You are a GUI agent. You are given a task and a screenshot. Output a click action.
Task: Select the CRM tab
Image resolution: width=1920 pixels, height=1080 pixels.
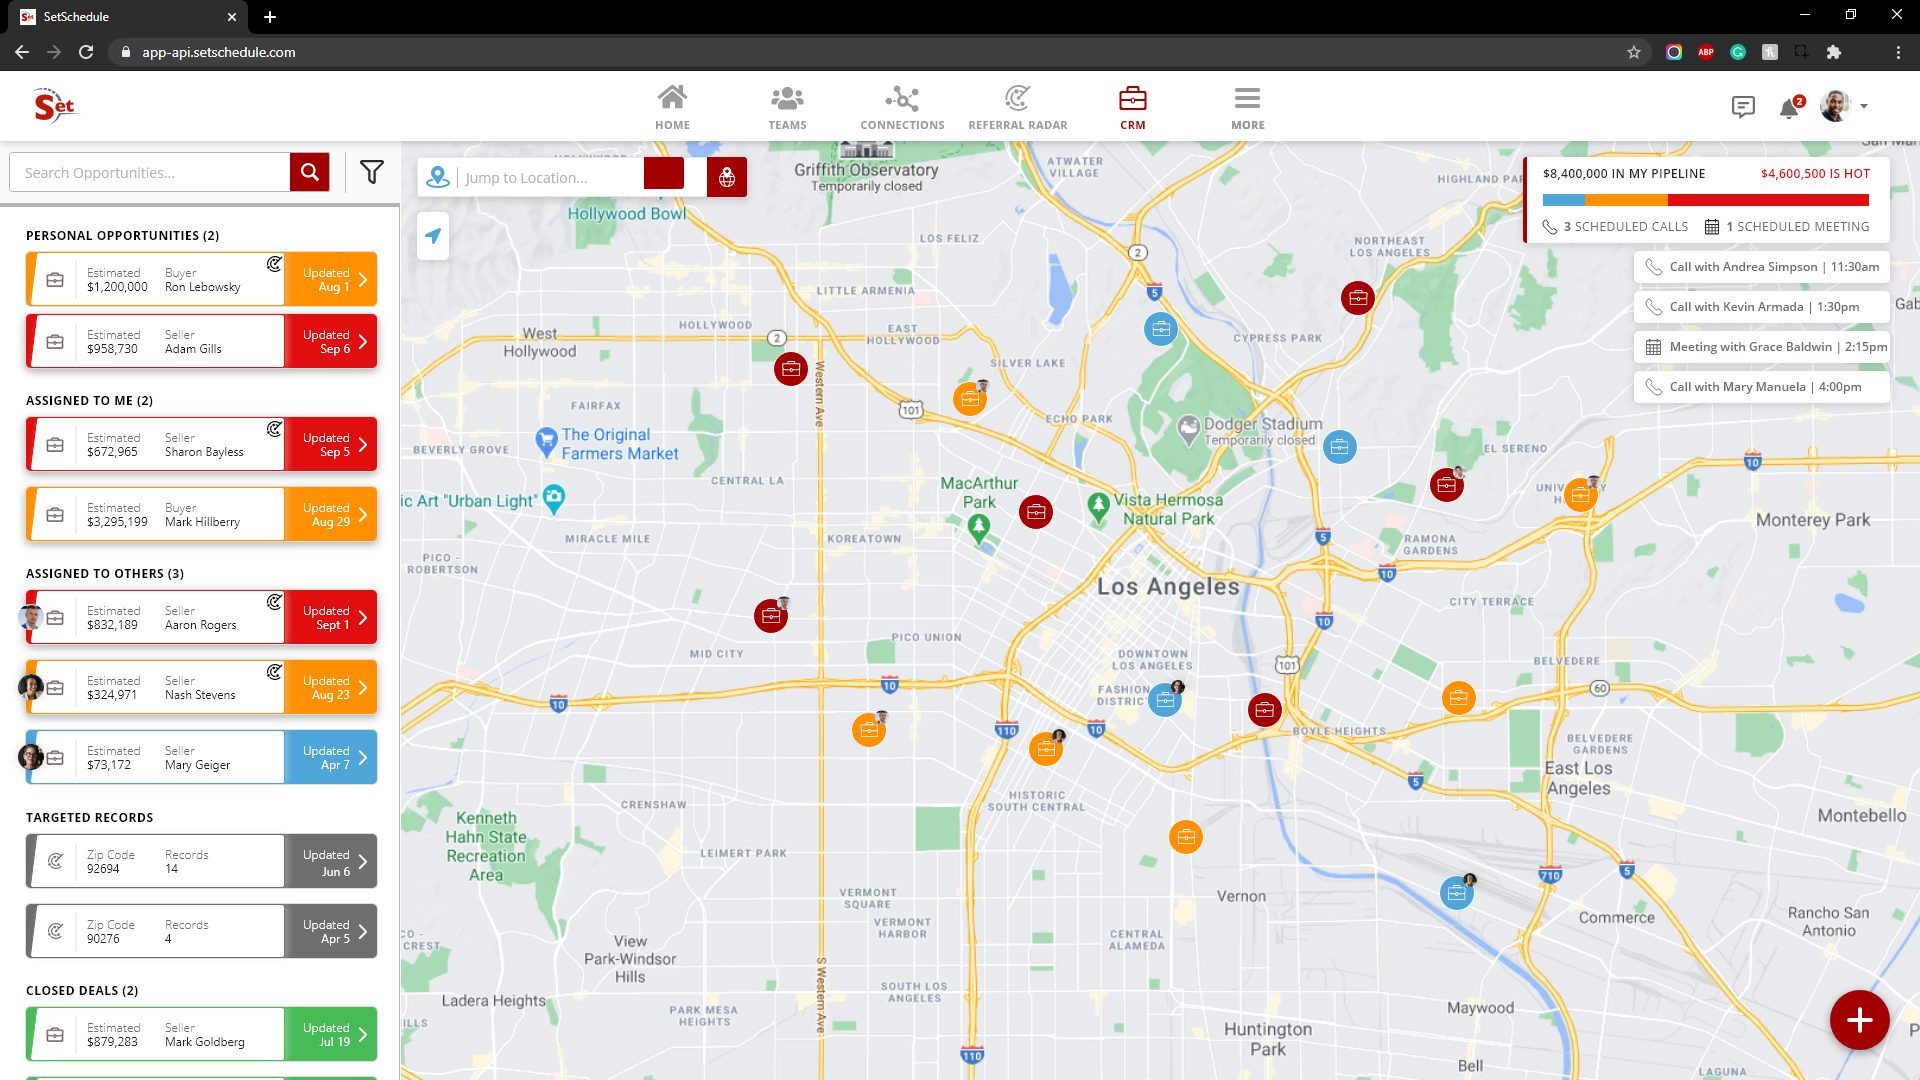point(1132,108)
